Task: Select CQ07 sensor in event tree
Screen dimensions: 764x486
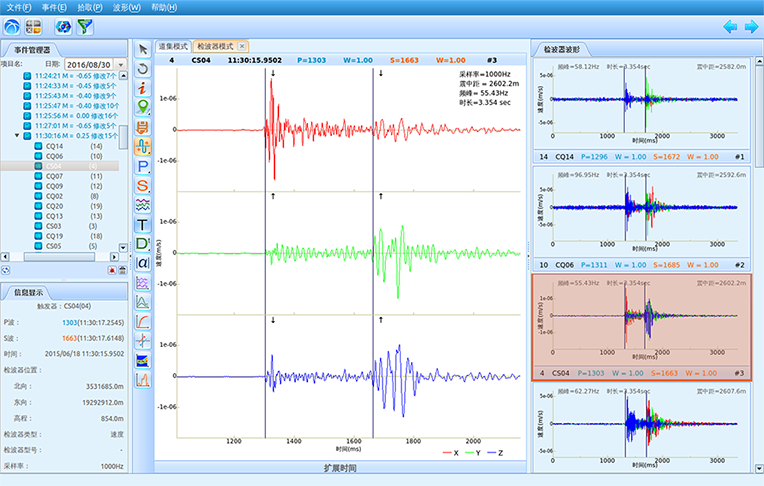Action: coord(54,176)
